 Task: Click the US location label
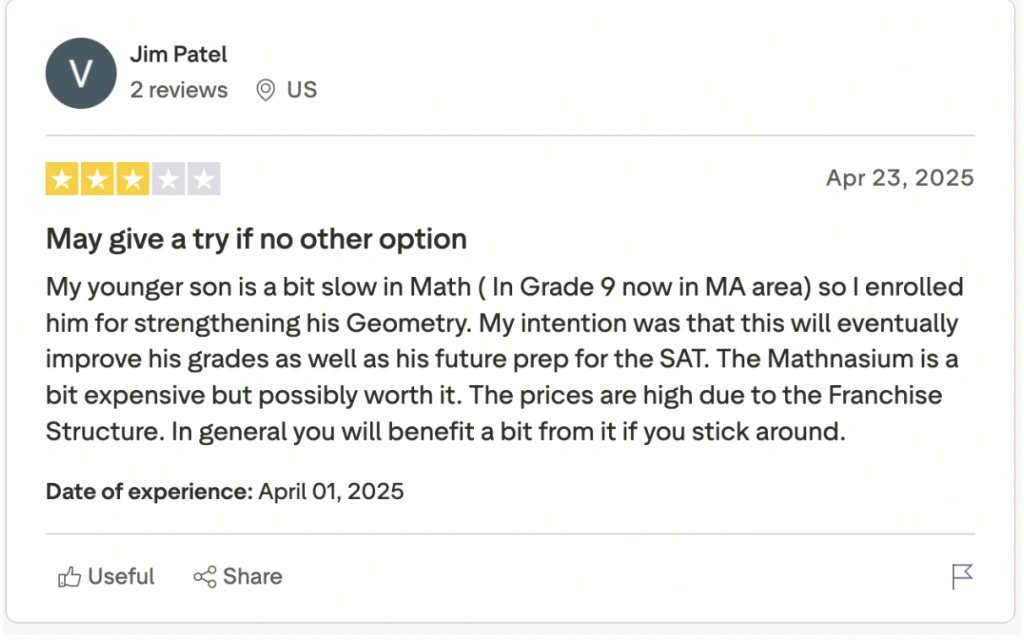pyautogui.click(x=300, y=90)
